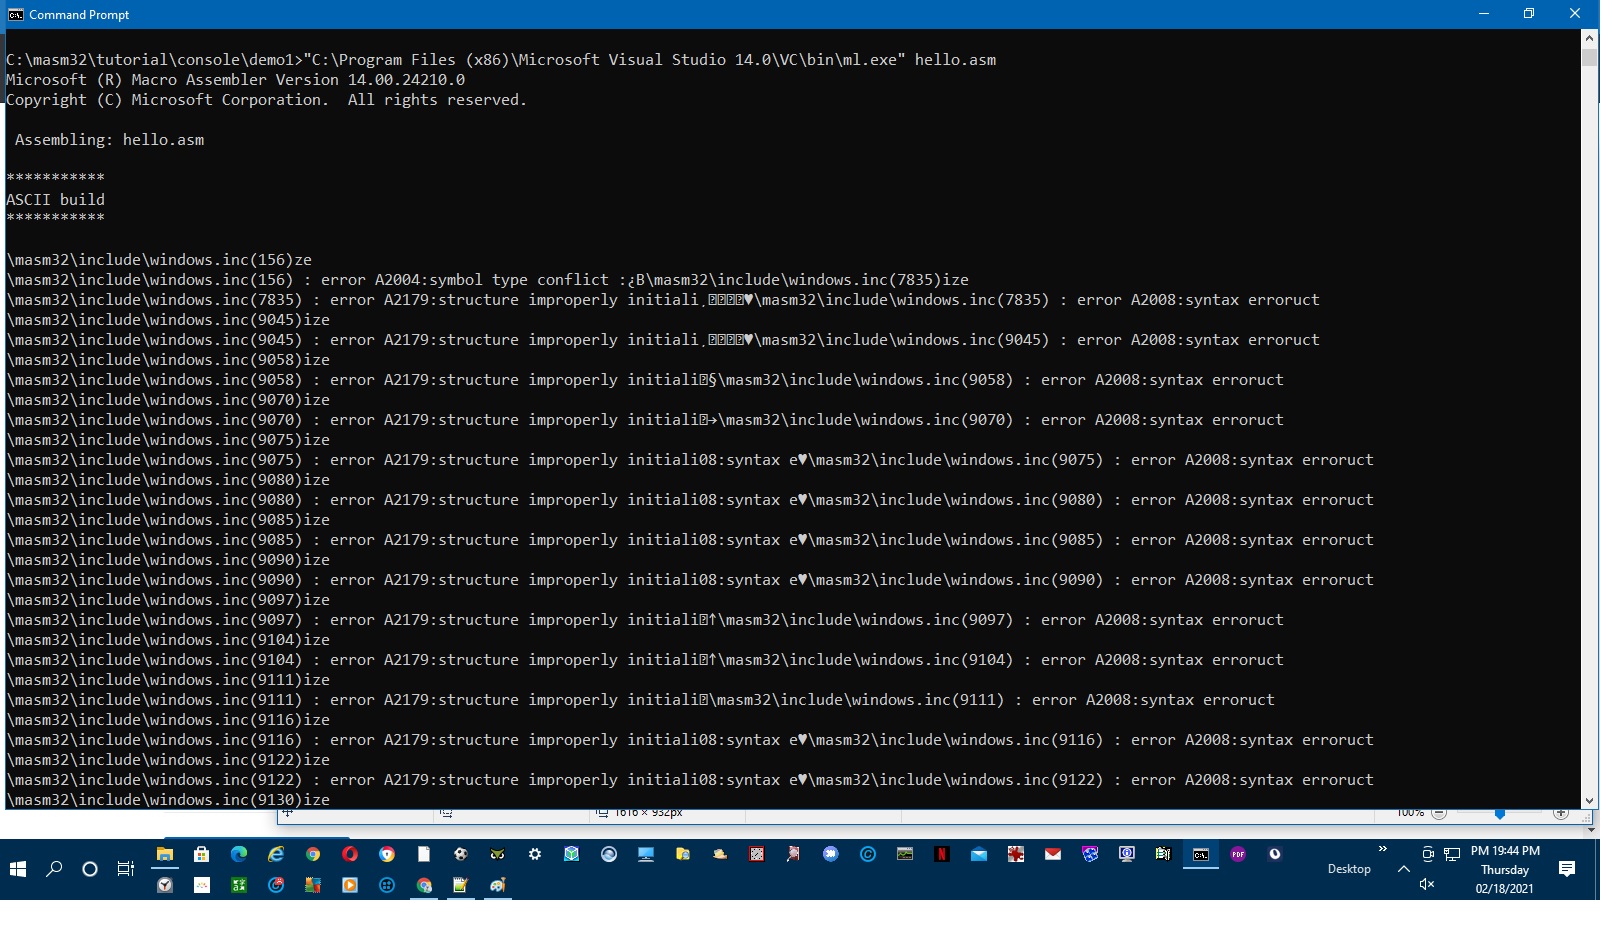Click the Paint window zoom slider thumb

tap(1500, 814)
